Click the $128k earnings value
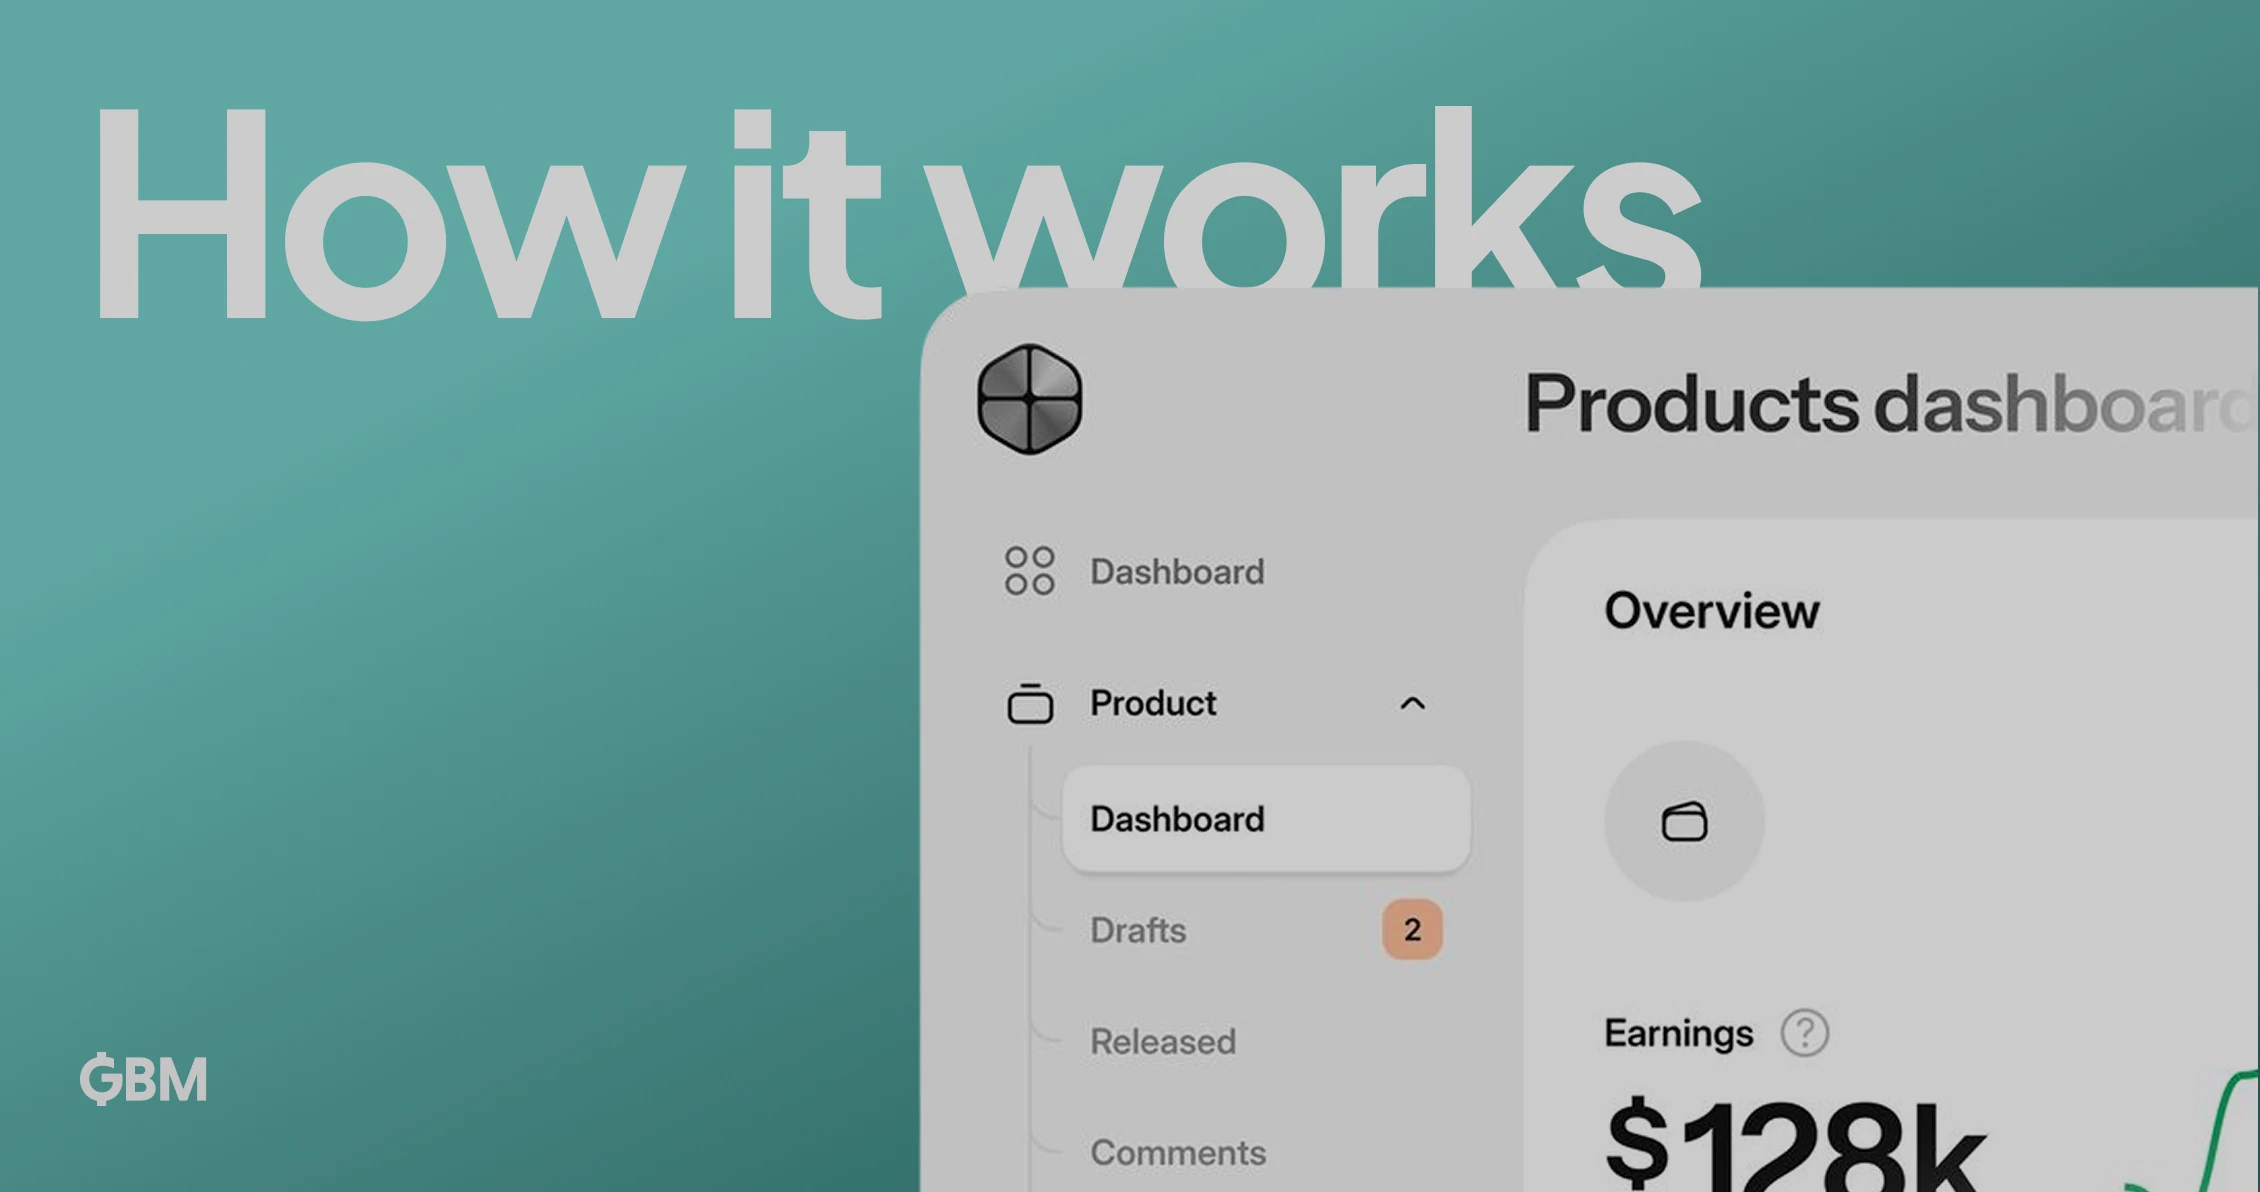 click(1795, 1144)
